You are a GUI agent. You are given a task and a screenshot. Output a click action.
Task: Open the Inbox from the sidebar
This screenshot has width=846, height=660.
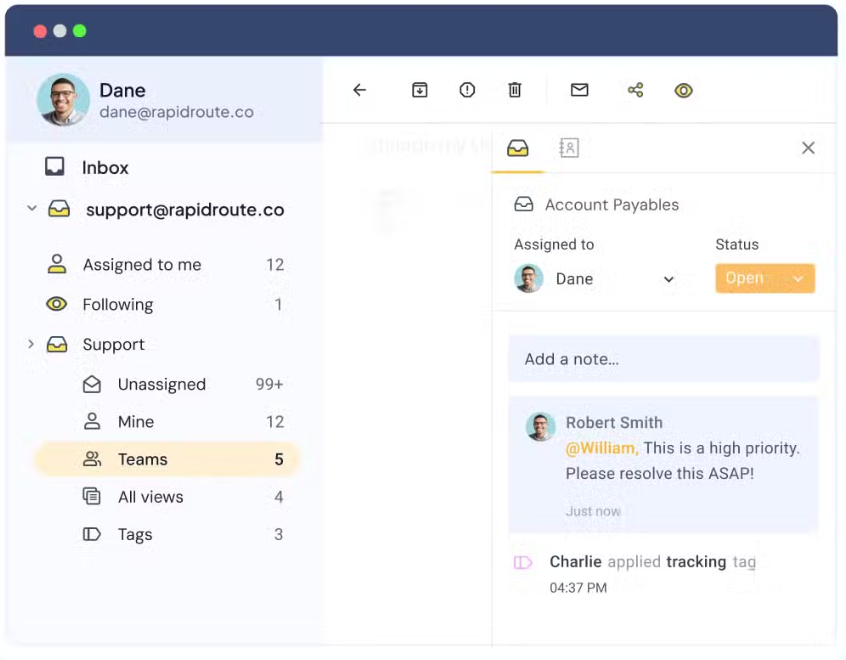tap(106, 167)
